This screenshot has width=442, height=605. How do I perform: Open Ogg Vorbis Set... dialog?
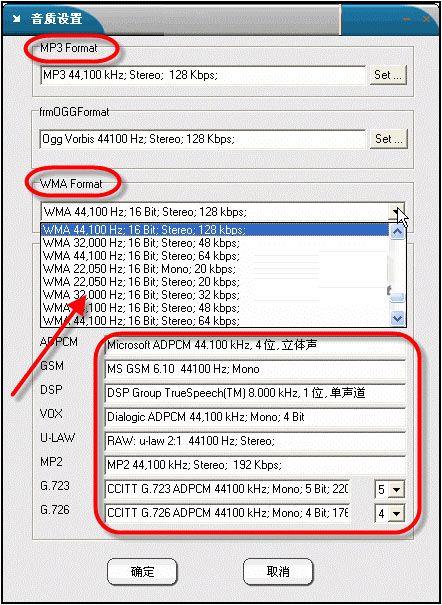388,139
